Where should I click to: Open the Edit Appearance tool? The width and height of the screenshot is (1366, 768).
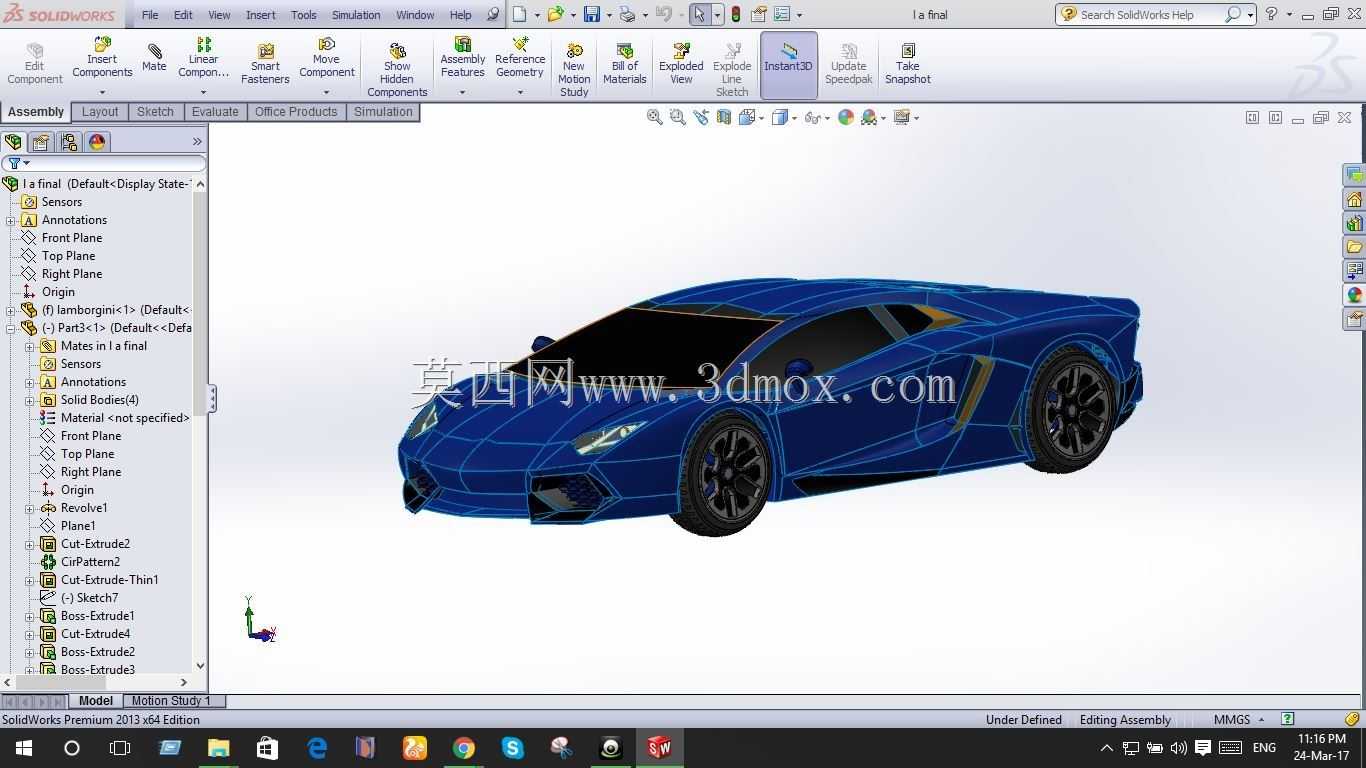(846, 118)
